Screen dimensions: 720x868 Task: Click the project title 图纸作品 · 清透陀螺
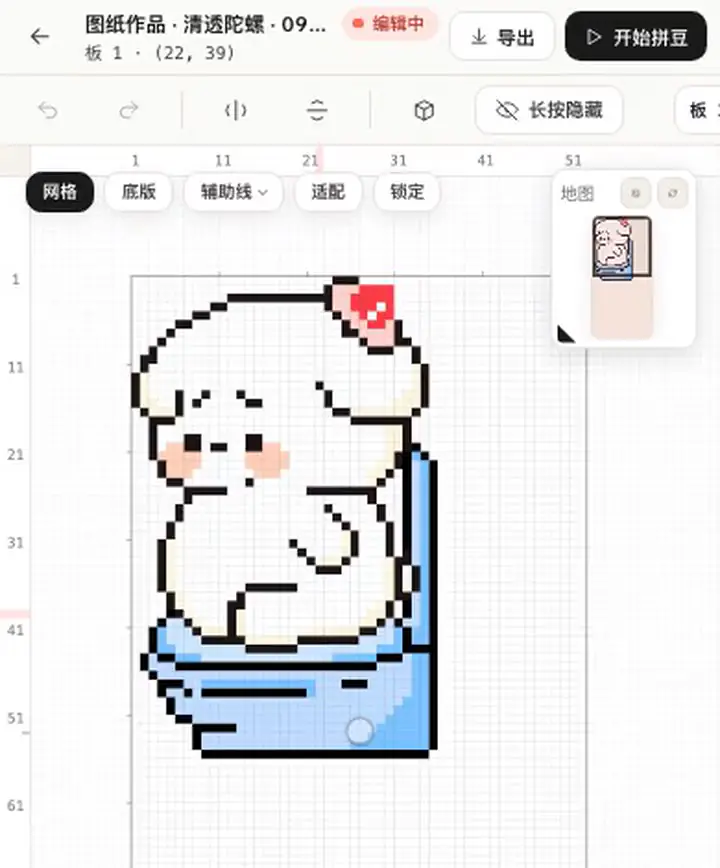[205, 25]
